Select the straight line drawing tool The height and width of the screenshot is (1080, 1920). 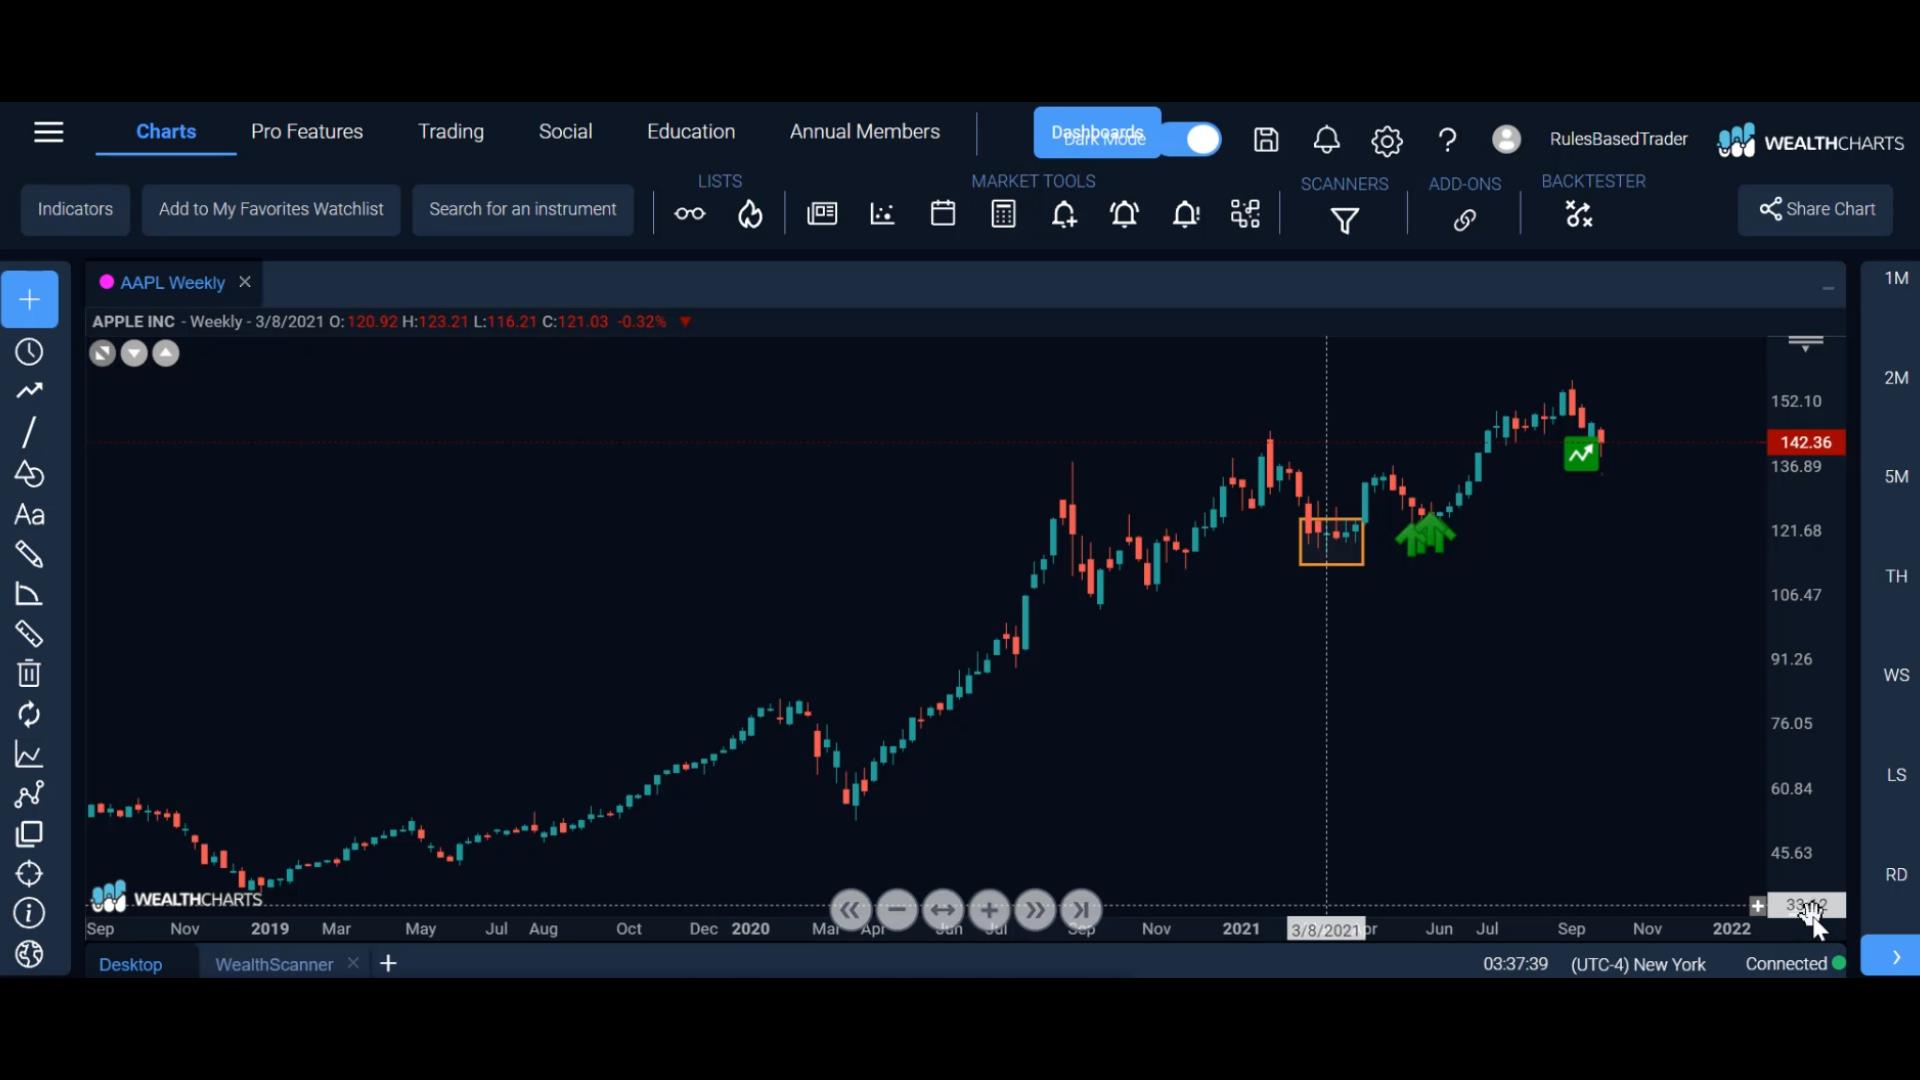(29, 432)
